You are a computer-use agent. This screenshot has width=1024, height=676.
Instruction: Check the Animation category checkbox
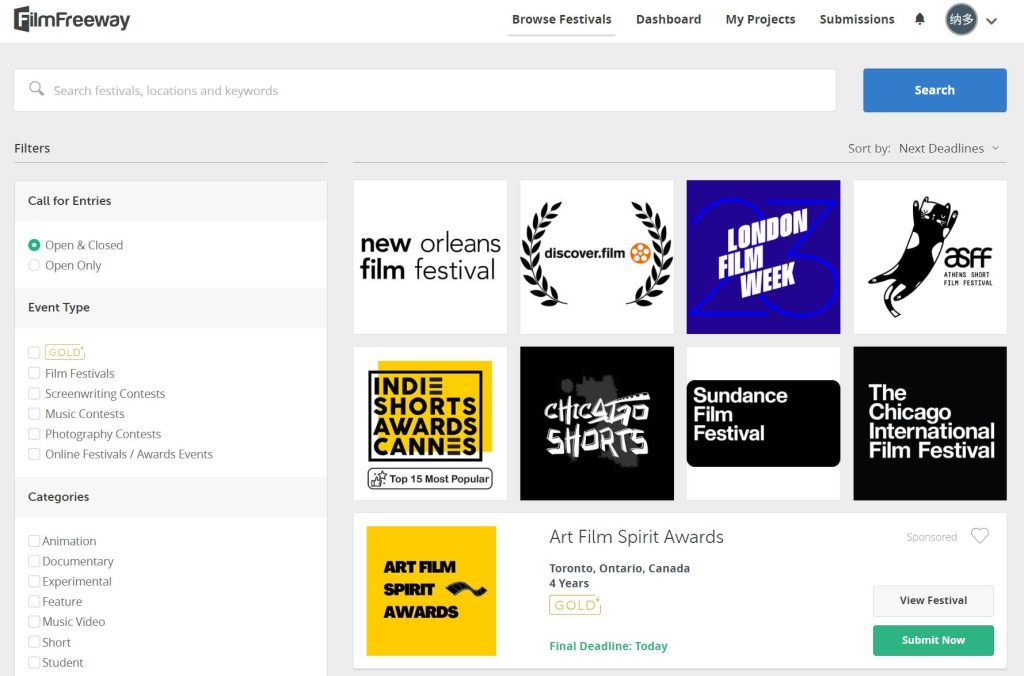click(x=34, y=541)
